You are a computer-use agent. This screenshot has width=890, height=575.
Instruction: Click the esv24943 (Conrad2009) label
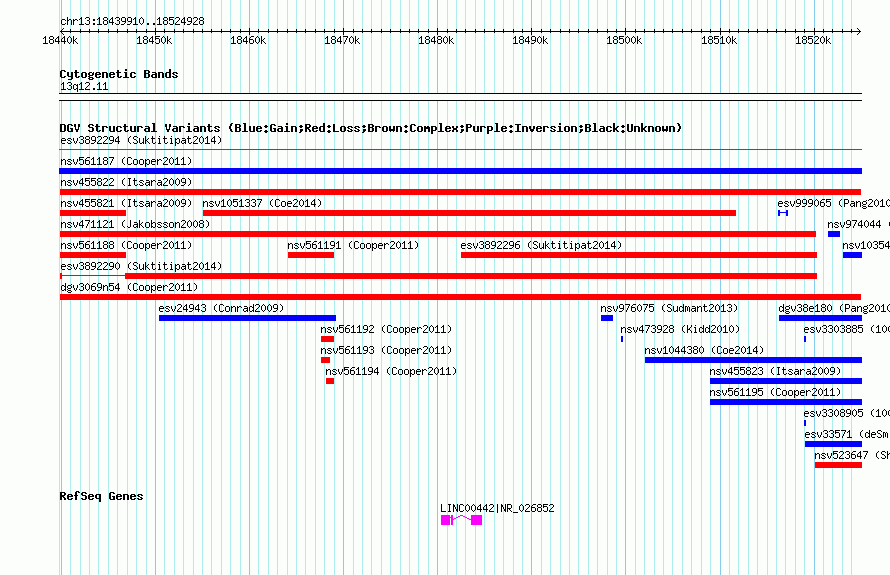pyautogui.click(x=221, y=308)
